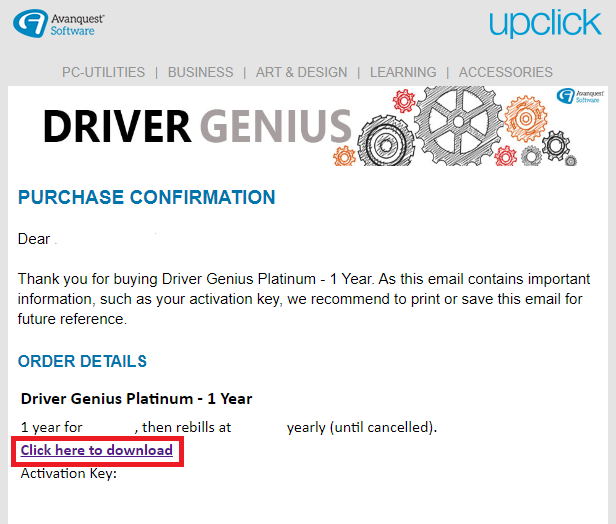Click the upclick logo

tap(545, 24)
